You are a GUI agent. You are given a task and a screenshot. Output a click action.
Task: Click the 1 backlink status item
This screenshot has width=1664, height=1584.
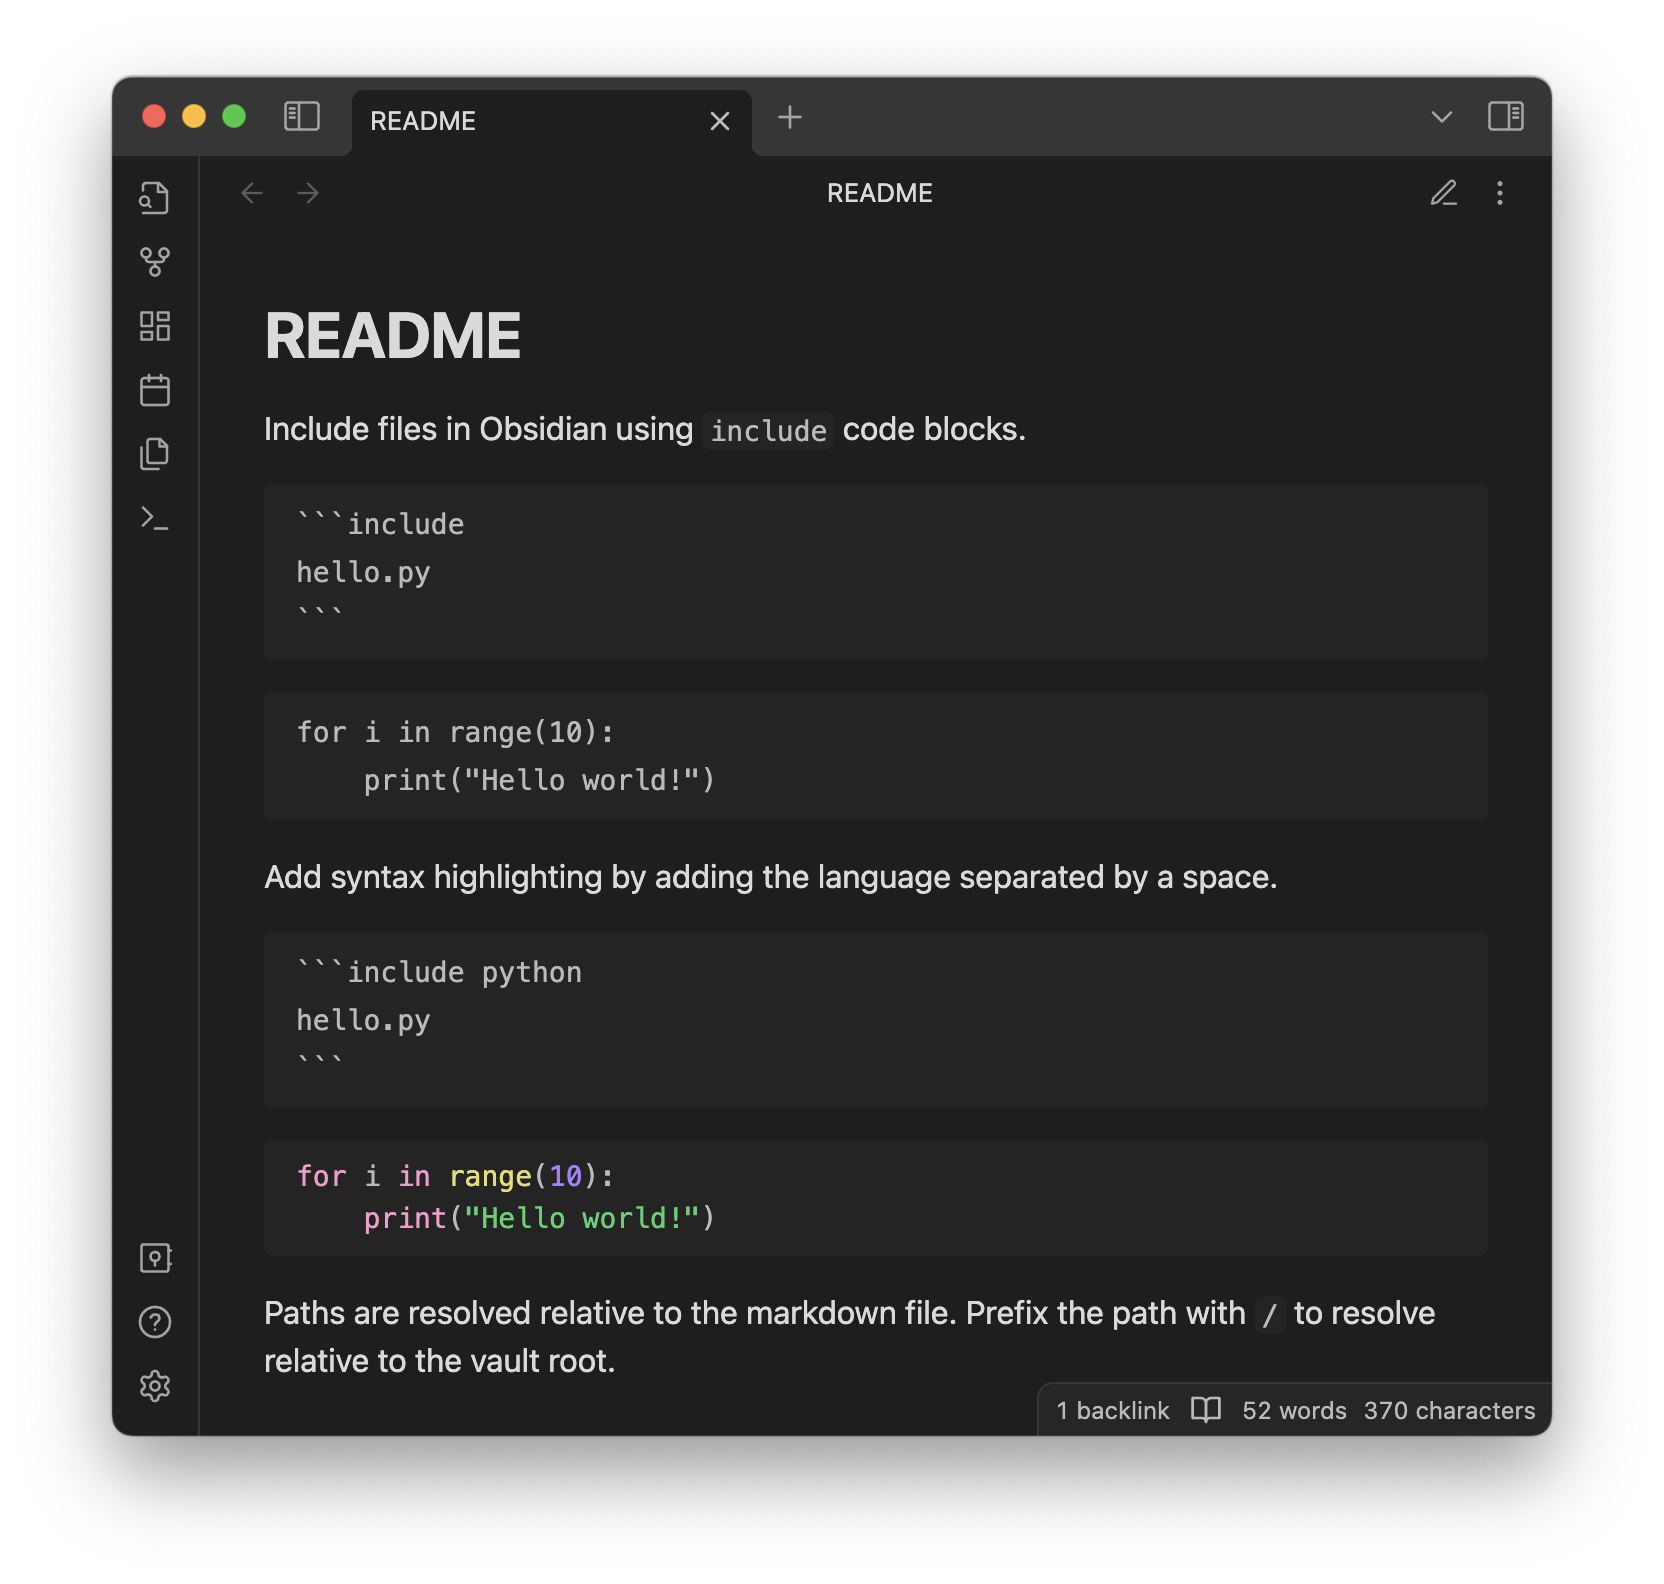pos(1113,1411)
